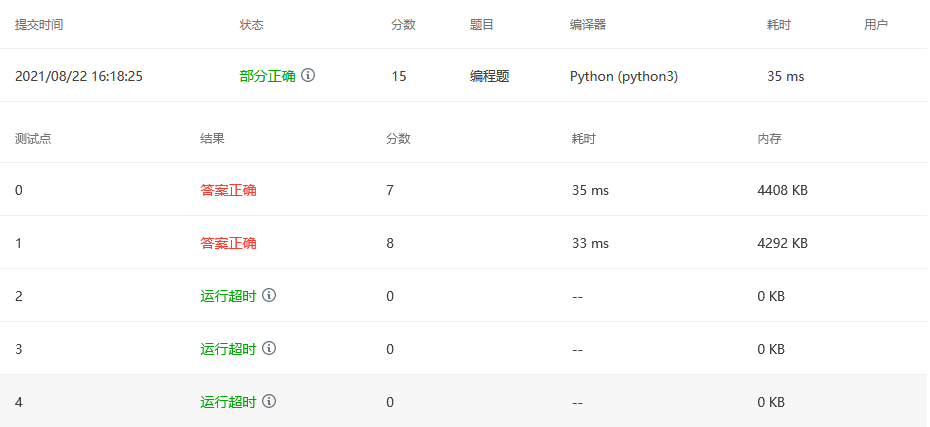This screenshot has height=427, width=930.
Task: Click the 编程题 problem type cell
Action: [x=490, y=76]
